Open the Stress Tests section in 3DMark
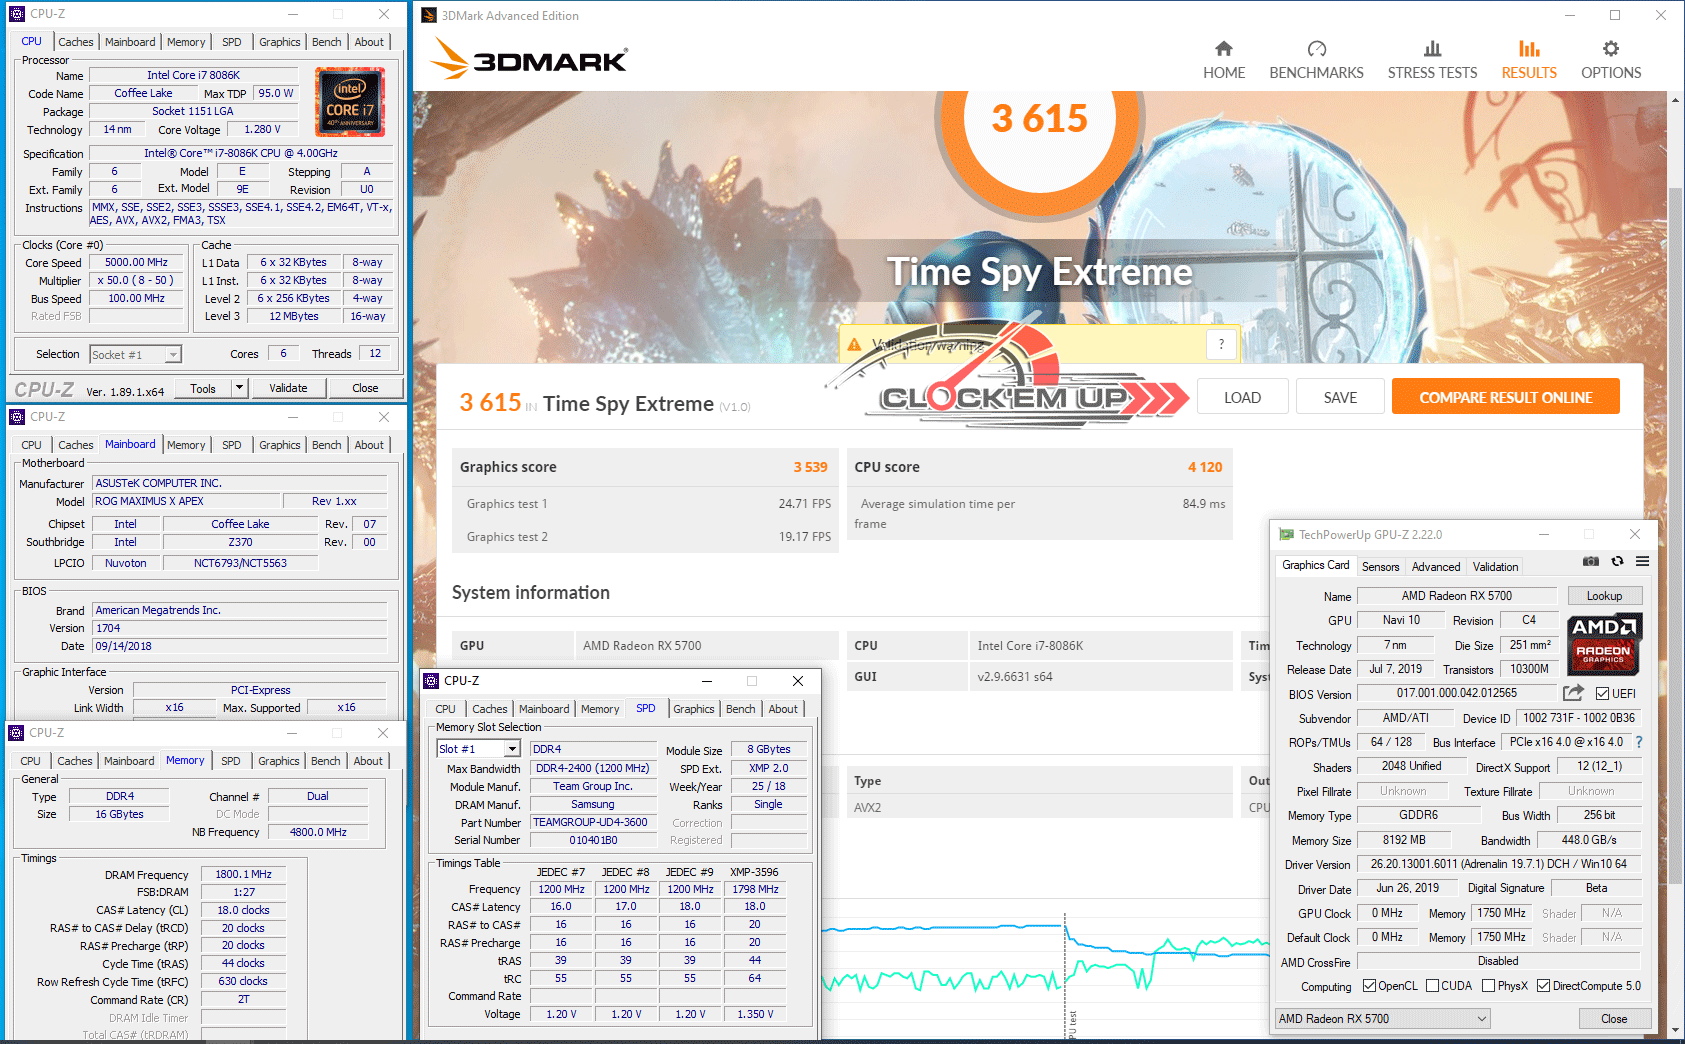Screen dimensions: 1685x1044 pyautogui.click(x=1432, y=60)
